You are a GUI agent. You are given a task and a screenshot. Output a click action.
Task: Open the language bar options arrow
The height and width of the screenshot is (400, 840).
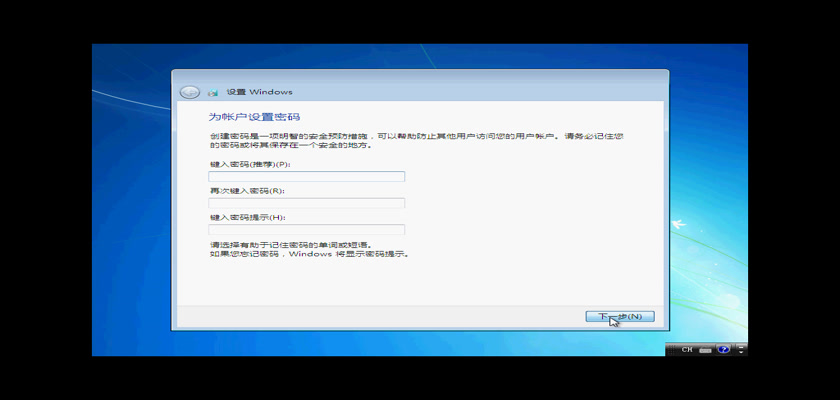[x=741, y=353]
